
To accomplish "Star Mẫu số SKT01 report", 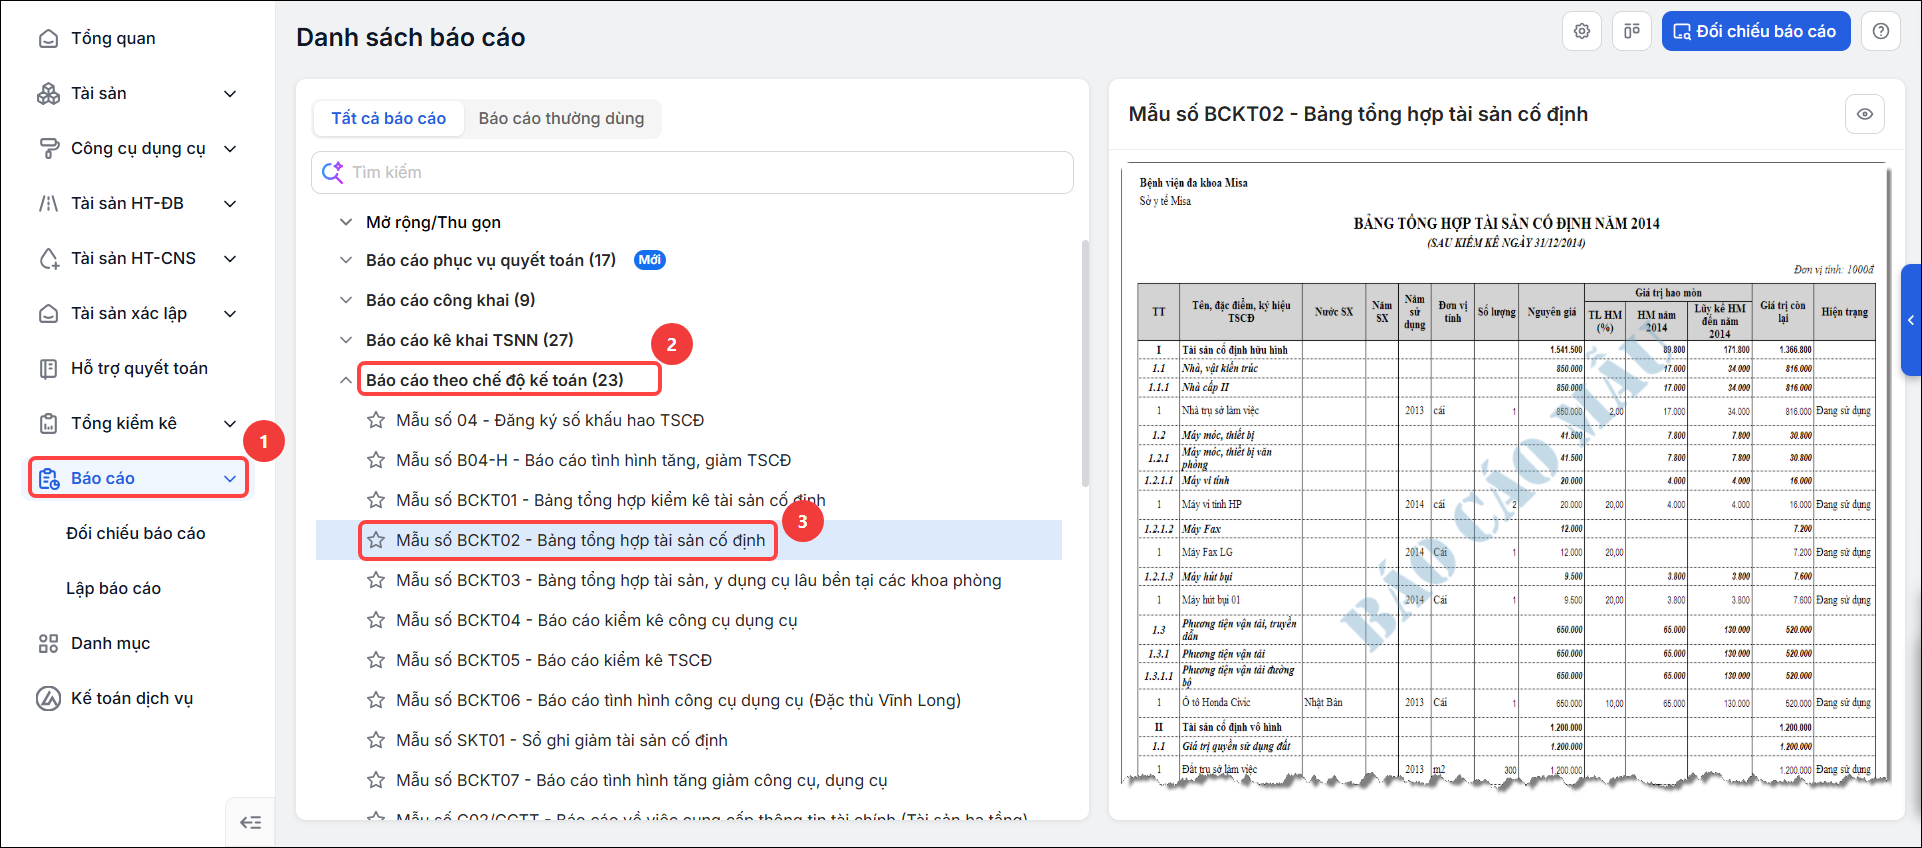I will pyautogui.click(x=376, y=740).
